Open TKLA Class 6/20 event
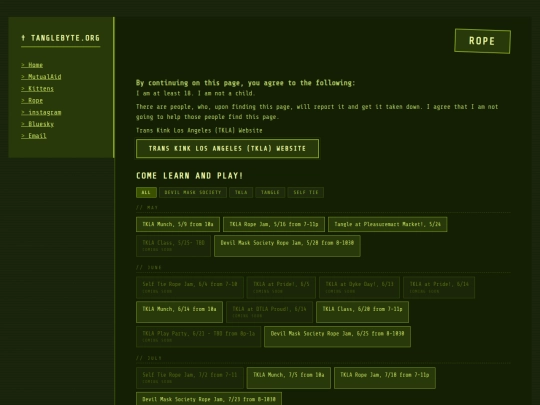The height and width of the screenshot is (405, 540). point(362,312)
